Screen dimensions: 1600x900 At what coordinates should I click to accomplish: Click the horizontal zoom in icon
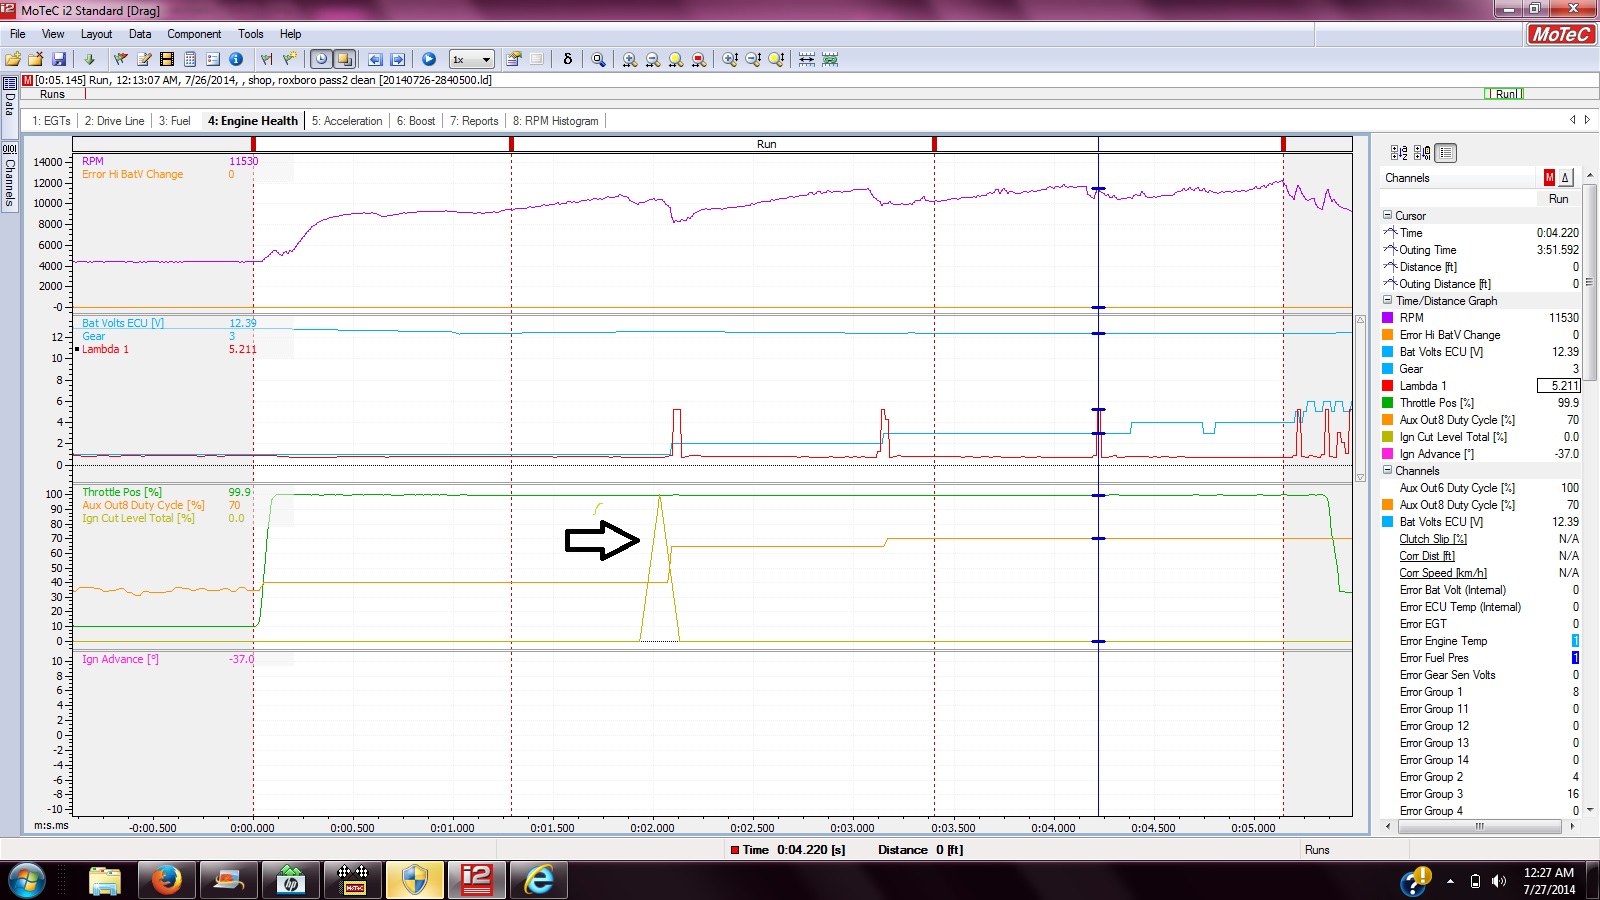click(630, 59)
